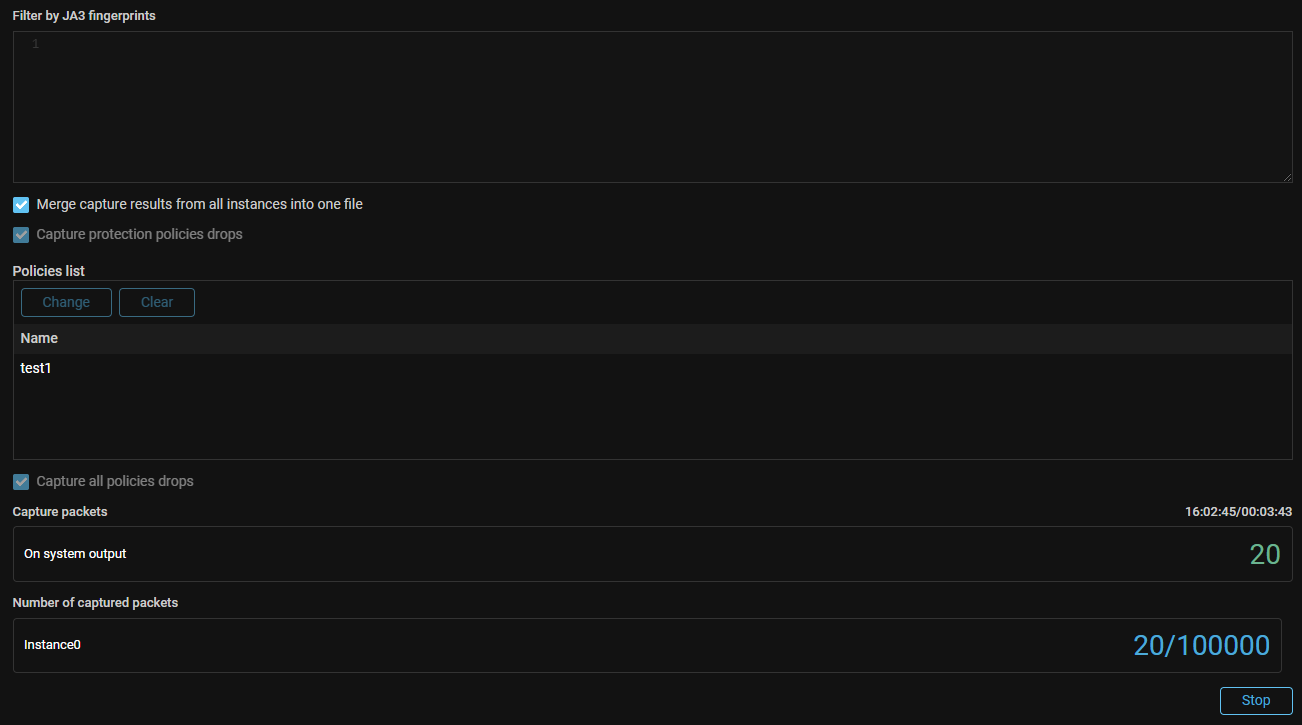Image resolution: width=1302 pixels, height=725 pixels.
Task: Click the On system output row
Action: click(x=75, y=554)
